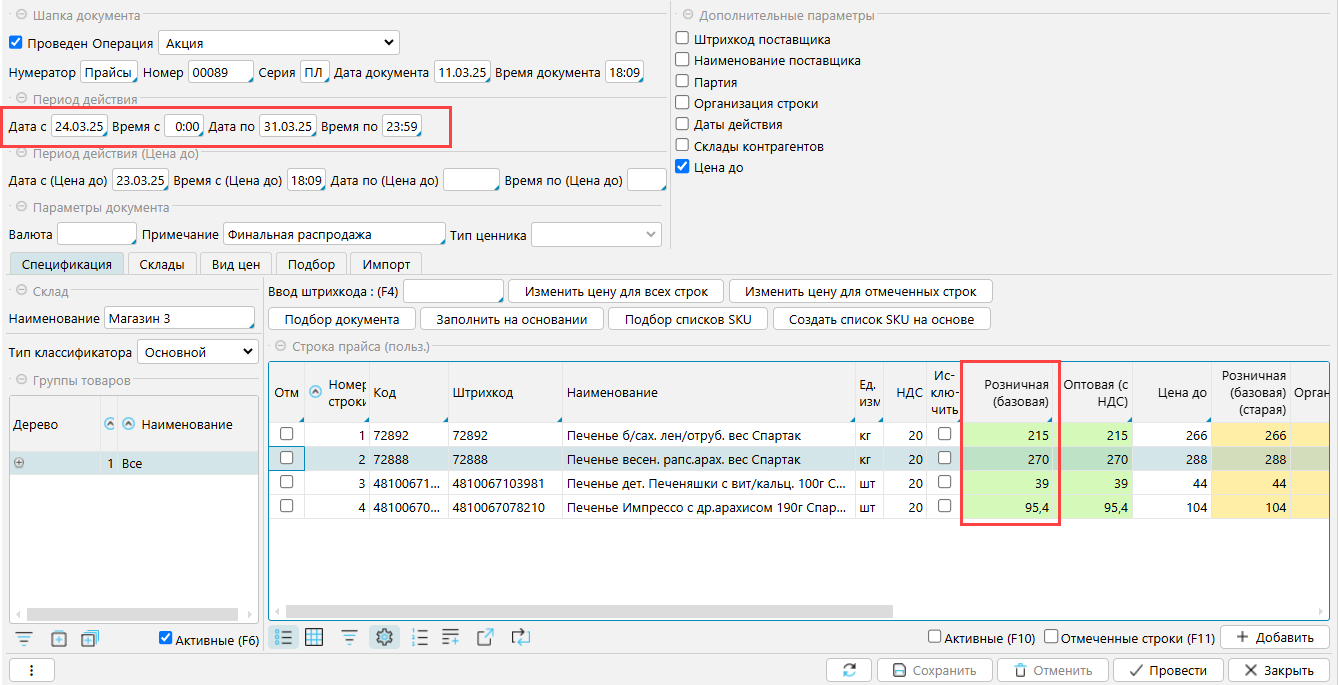Enable Штрихкод поставщика checkbox
Viewport: 1338px width, 685px height.
(682, 39)
